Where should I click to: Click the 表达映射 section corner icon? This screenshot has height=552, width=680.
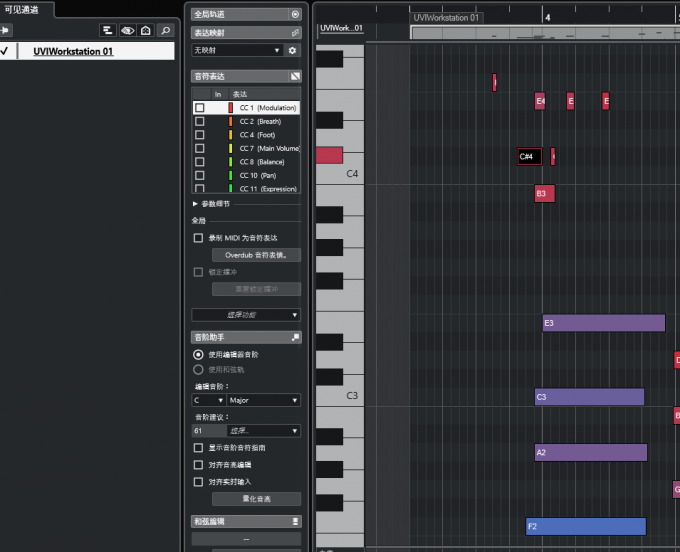click(295, 33)
